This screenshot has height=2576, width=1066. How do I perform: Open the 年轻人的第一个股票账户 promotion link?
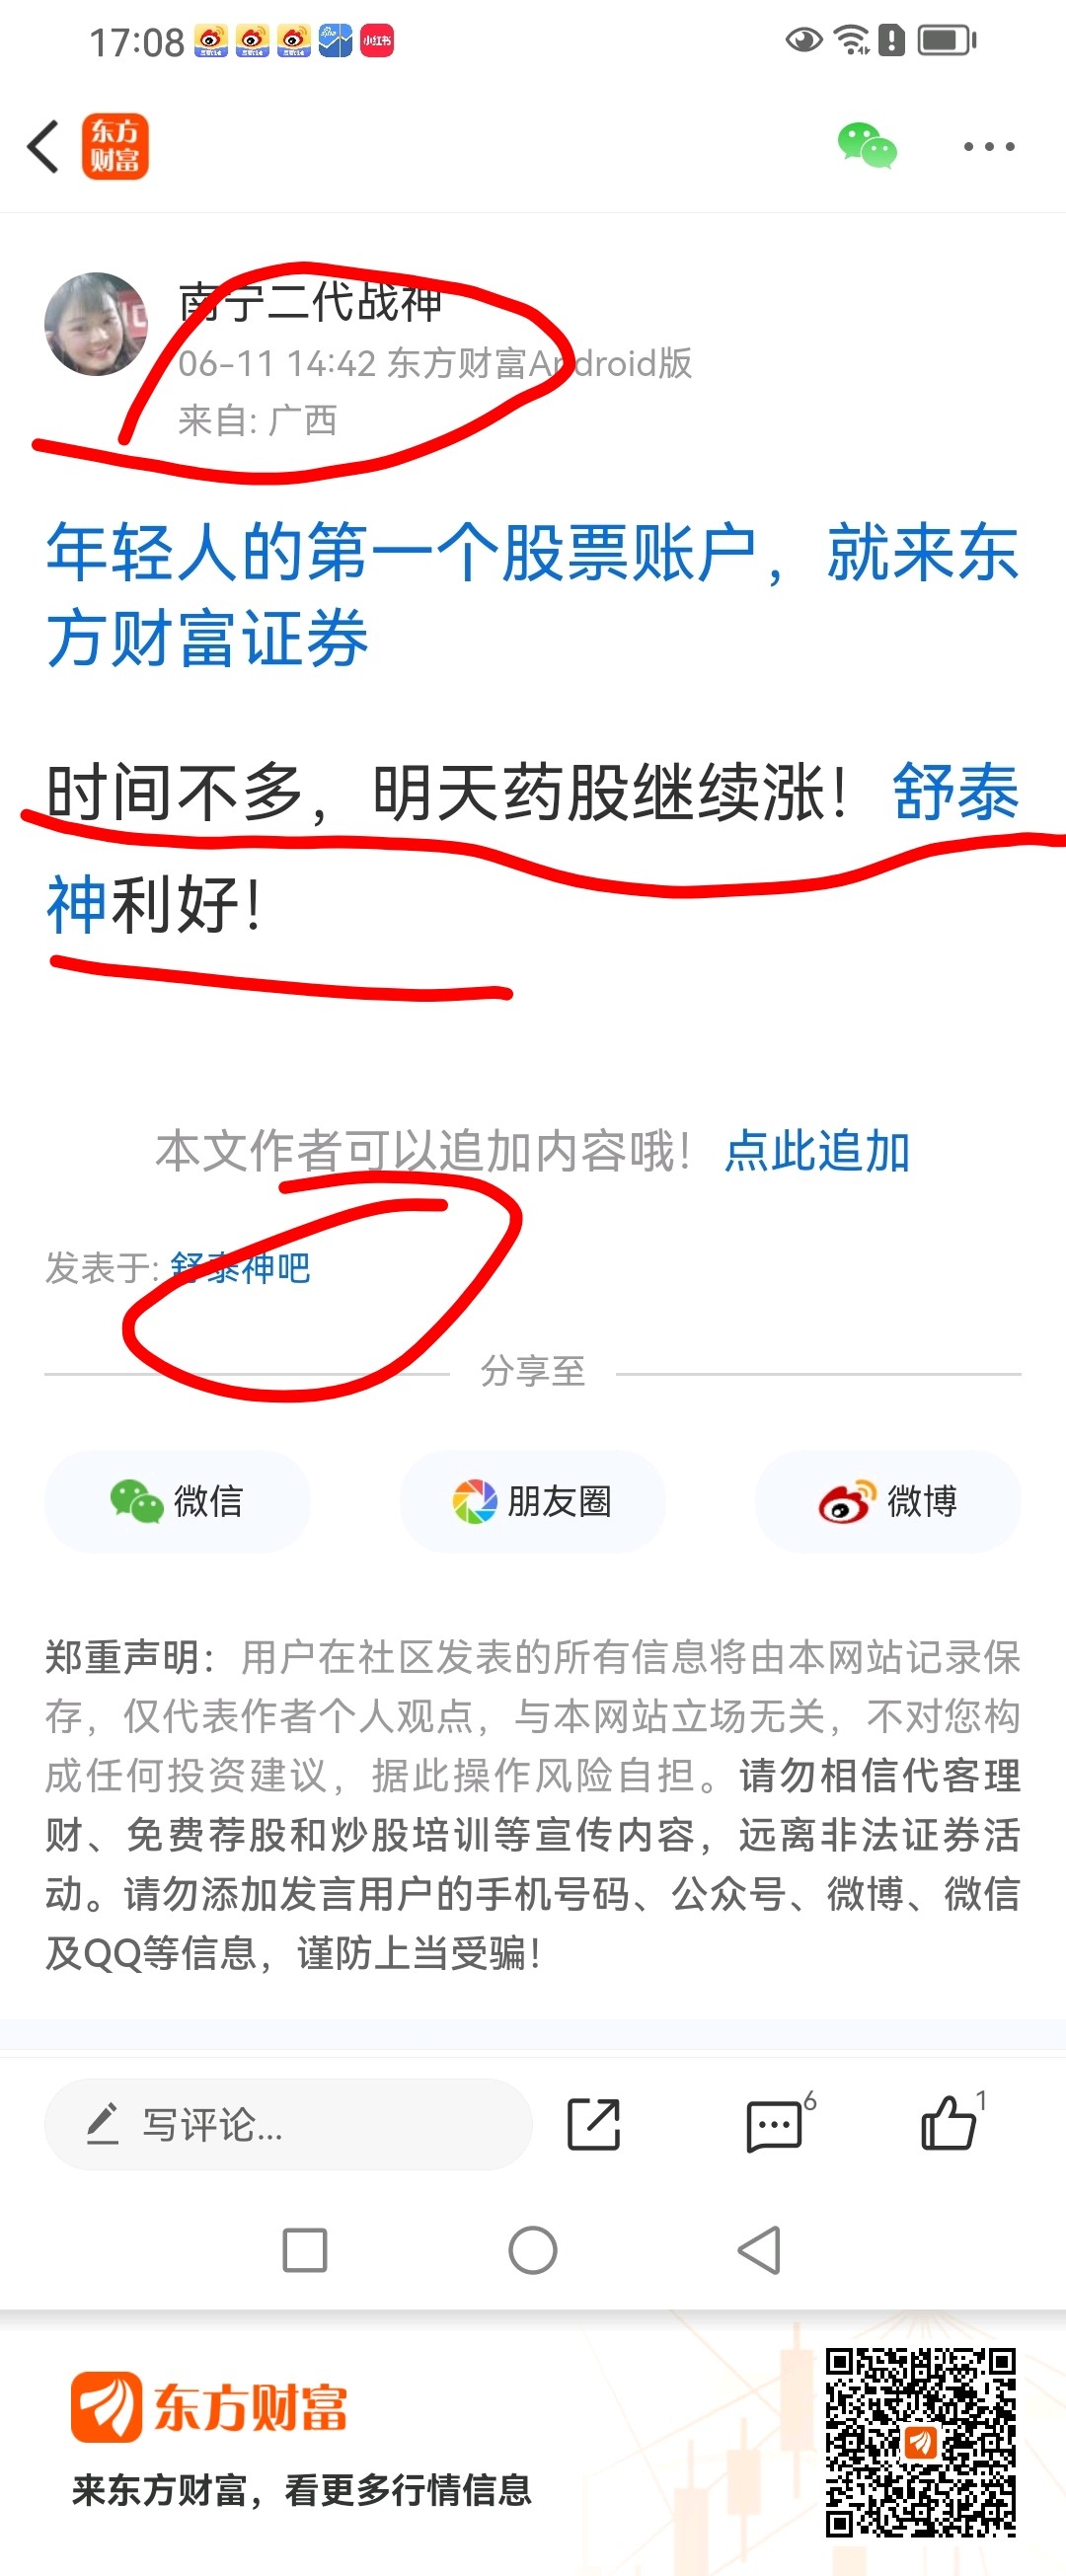pos(533,594)
